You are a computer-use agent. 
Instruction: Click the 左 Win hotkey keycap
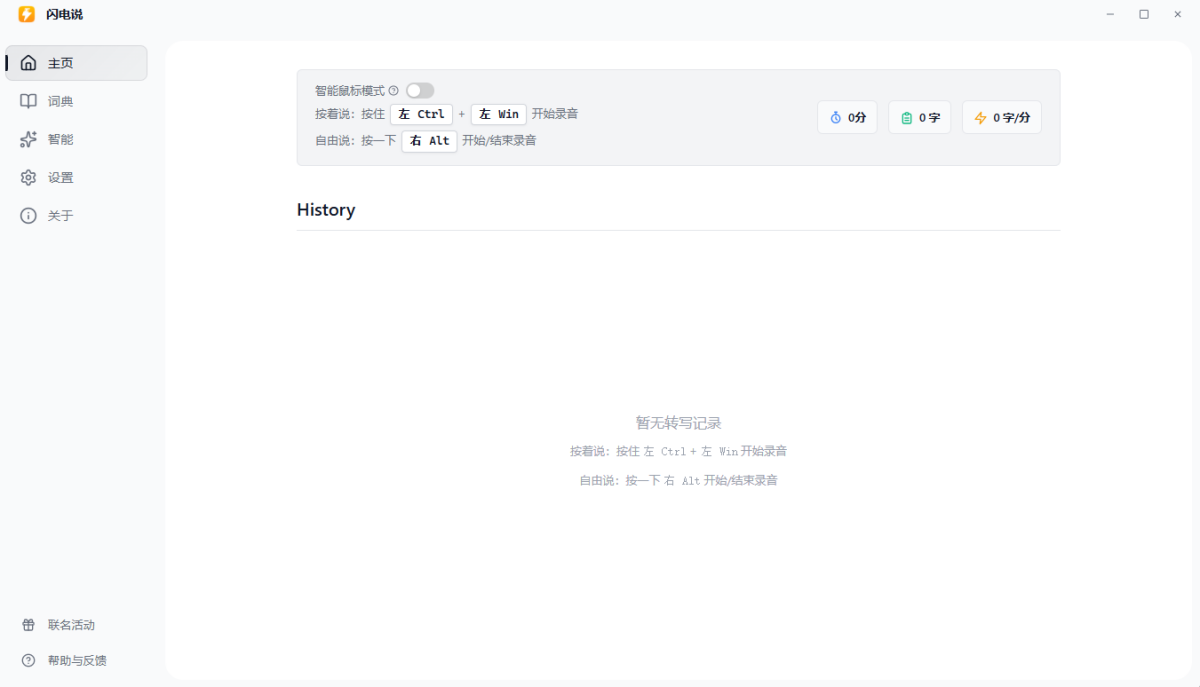[x=498, y=114]
